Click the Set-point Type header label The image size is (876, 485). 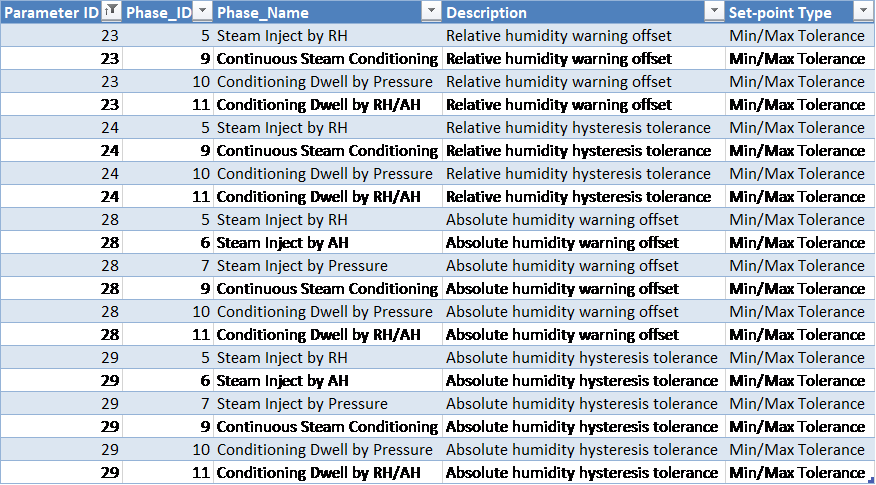pyautogui.click(x=780, y=13)
